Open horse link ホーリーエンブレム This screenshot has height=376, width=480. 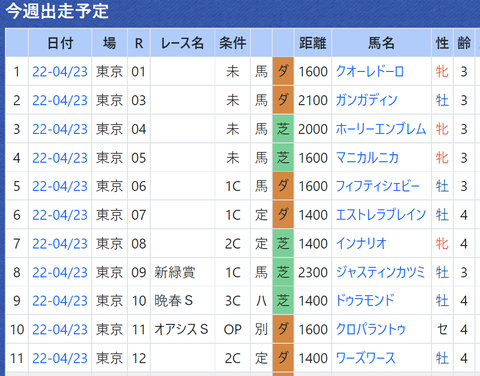coord(381,129)
